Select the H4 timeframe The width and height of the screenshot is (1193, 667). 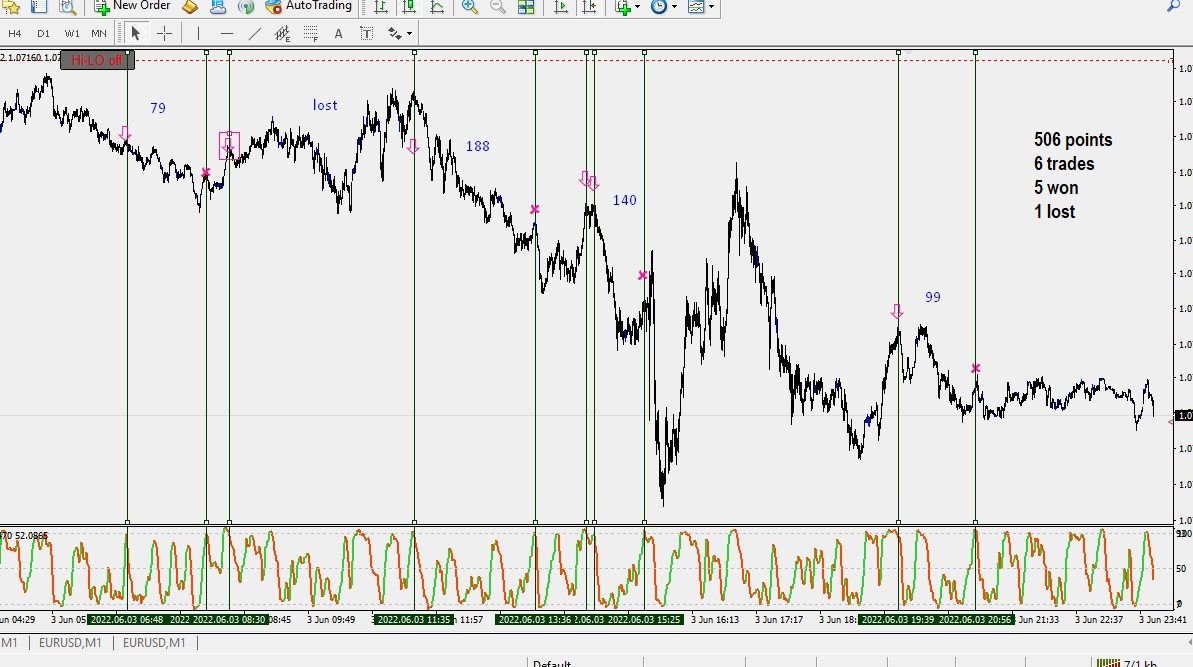pos(14,33)
